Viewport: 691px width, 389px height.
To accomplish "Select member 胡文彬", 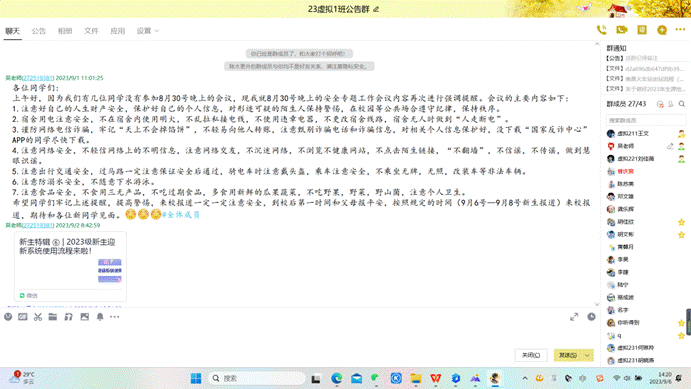I will click(646, 234).
